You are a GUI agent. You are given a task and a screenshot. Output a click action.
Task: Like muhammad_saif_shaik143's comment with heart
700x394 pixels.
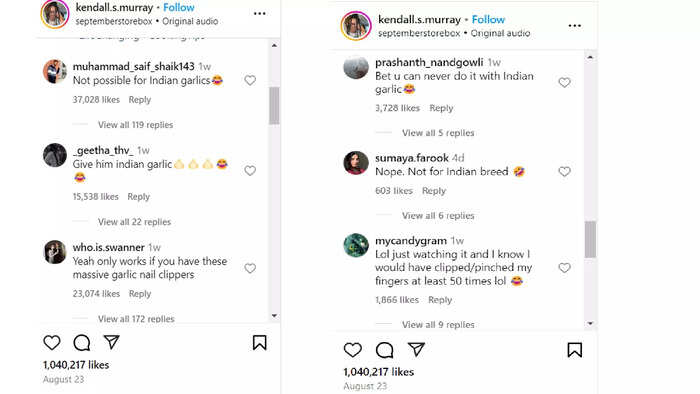[250, 80]
